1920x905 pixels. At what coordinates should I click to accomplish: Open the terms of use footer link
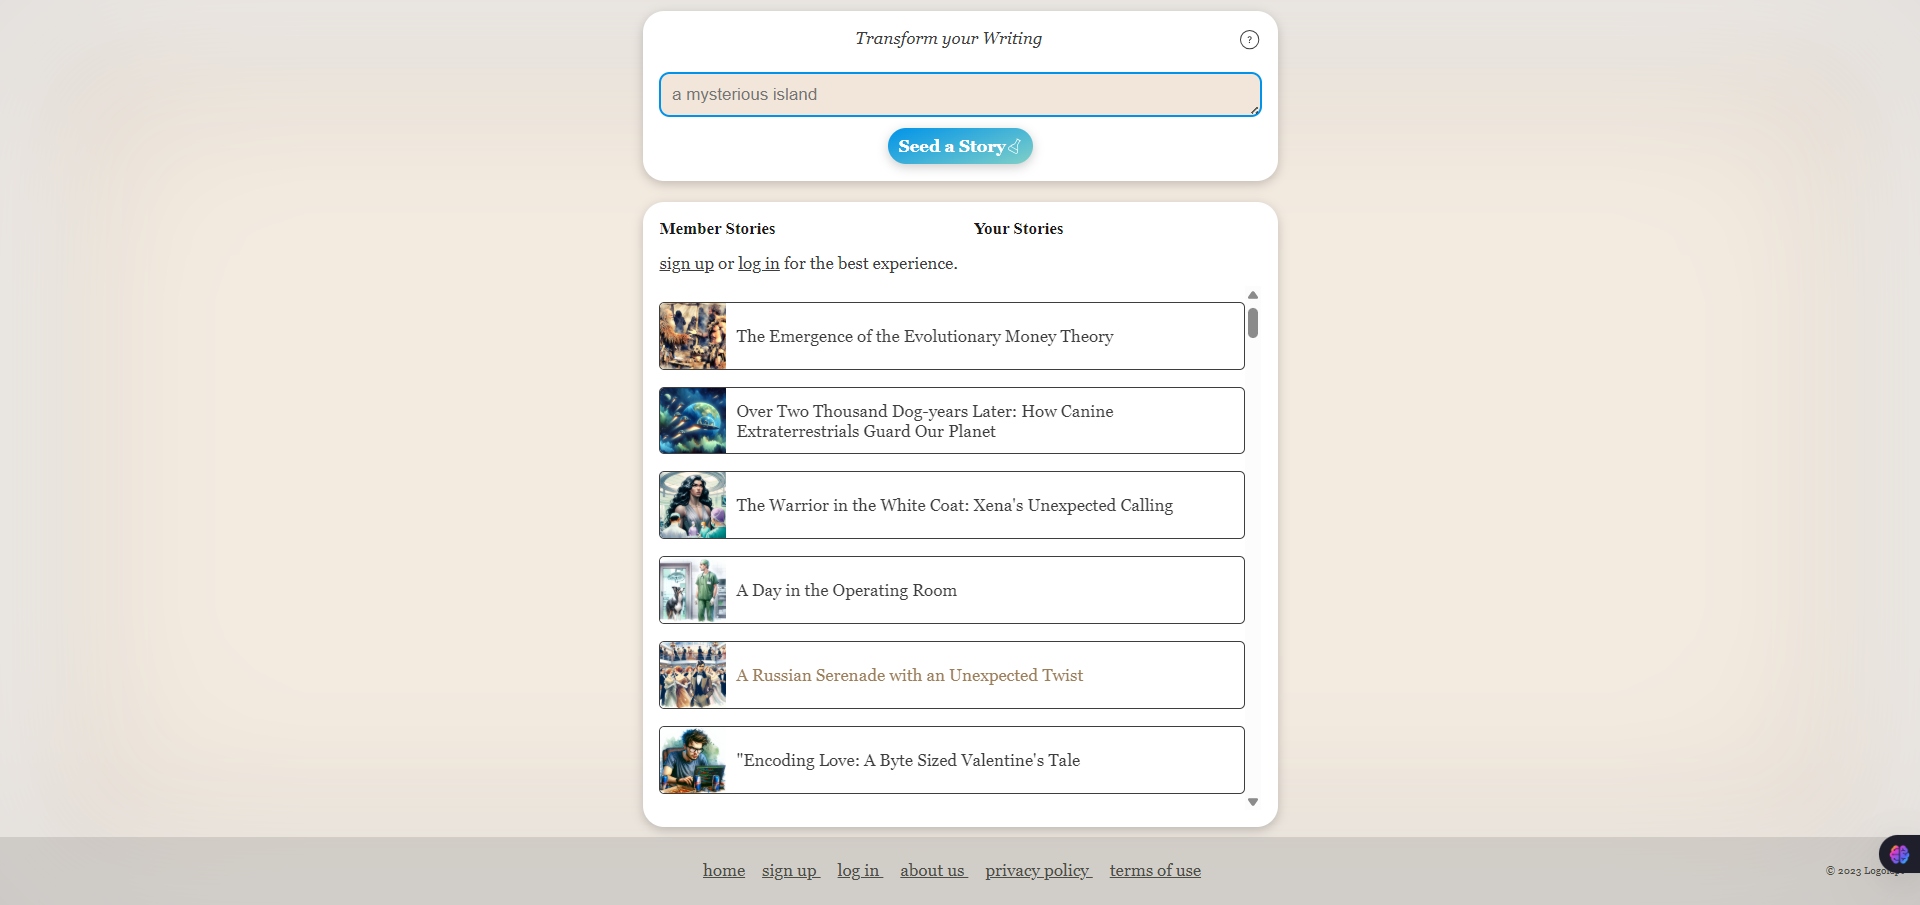coord(1155,871)
